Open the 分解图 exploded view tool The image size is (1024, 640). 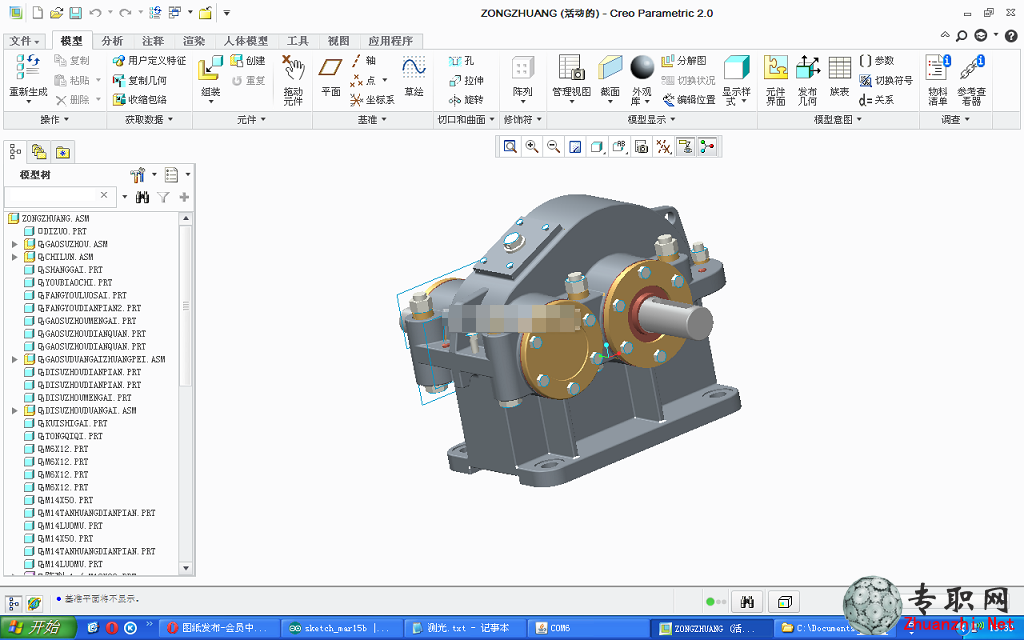tap(684, 61)
